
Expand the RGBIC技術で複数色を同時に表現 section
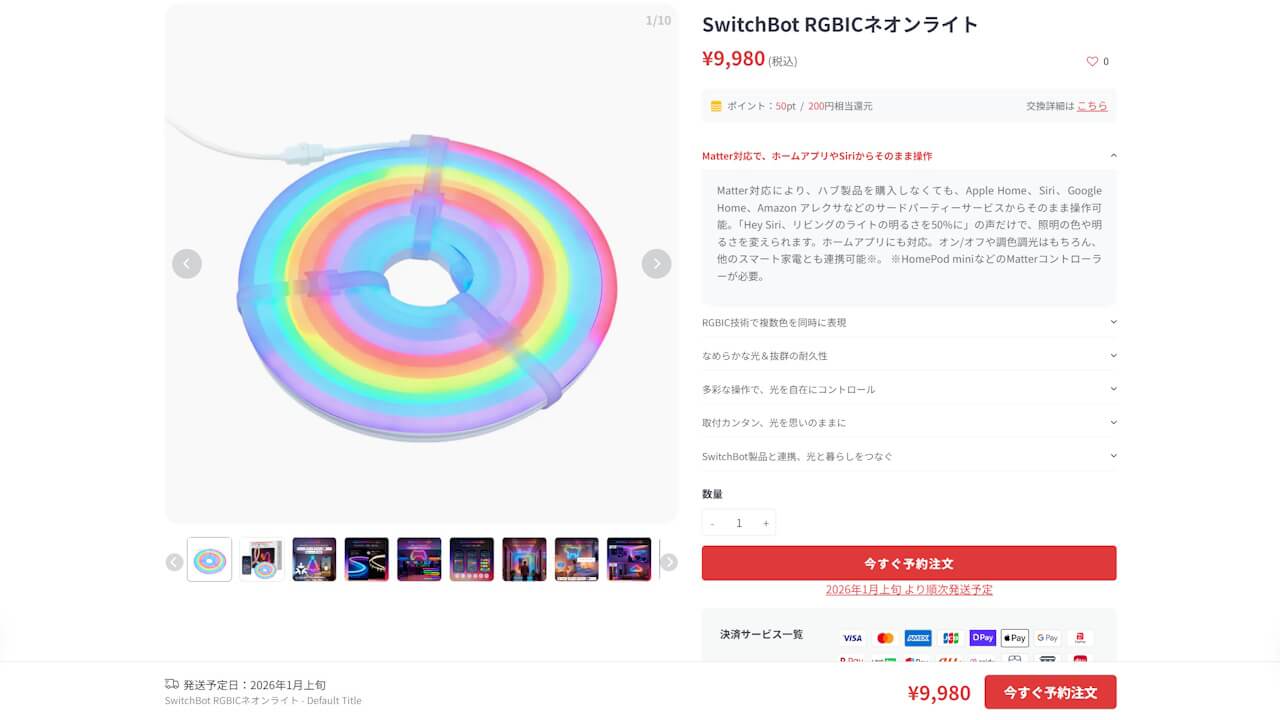[x=1113, y=322]
